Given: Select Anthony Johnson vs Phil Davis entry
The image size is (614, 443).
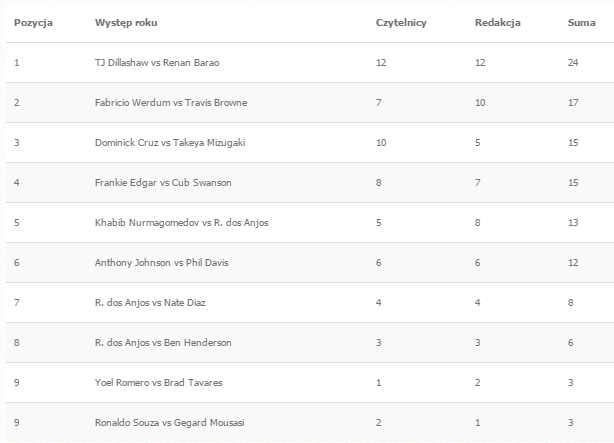Looking at the screenshot, I should [162, 262].
